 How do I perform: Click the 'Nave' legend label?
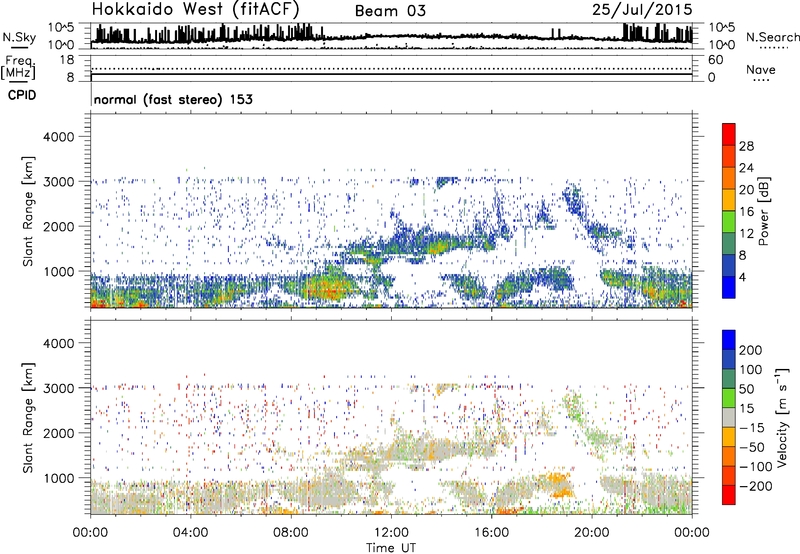pos(761,70)
